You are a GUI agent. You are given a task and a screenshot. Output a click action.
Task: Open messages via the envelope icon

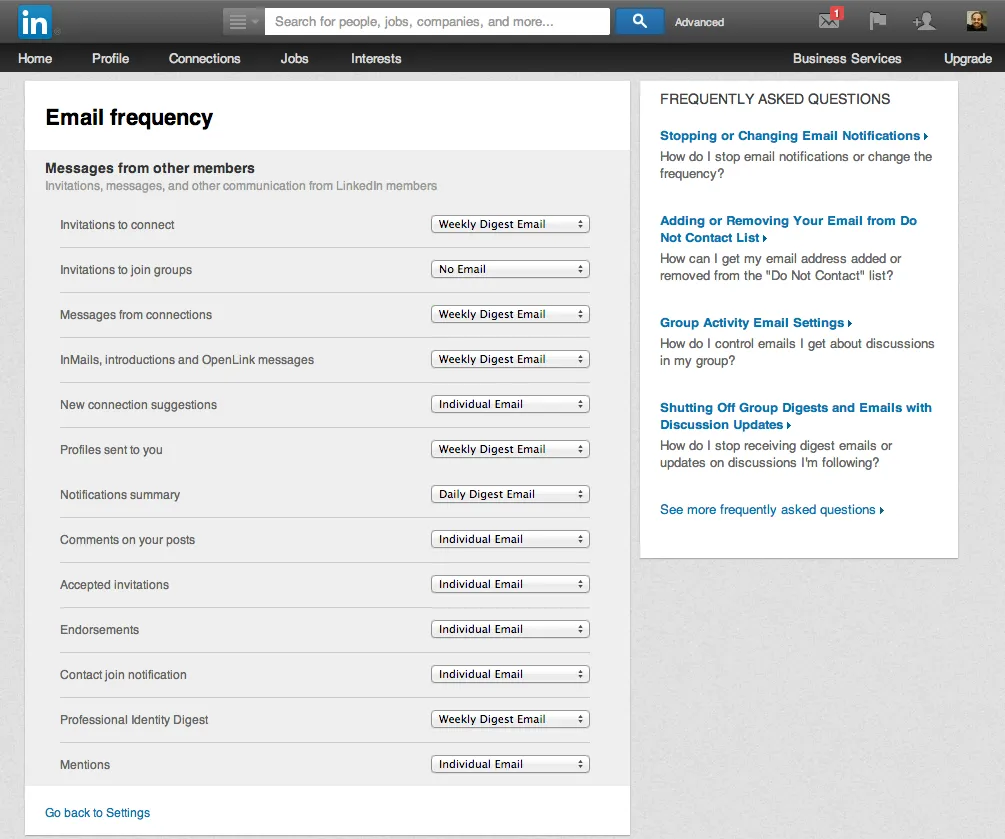point(828,20)
